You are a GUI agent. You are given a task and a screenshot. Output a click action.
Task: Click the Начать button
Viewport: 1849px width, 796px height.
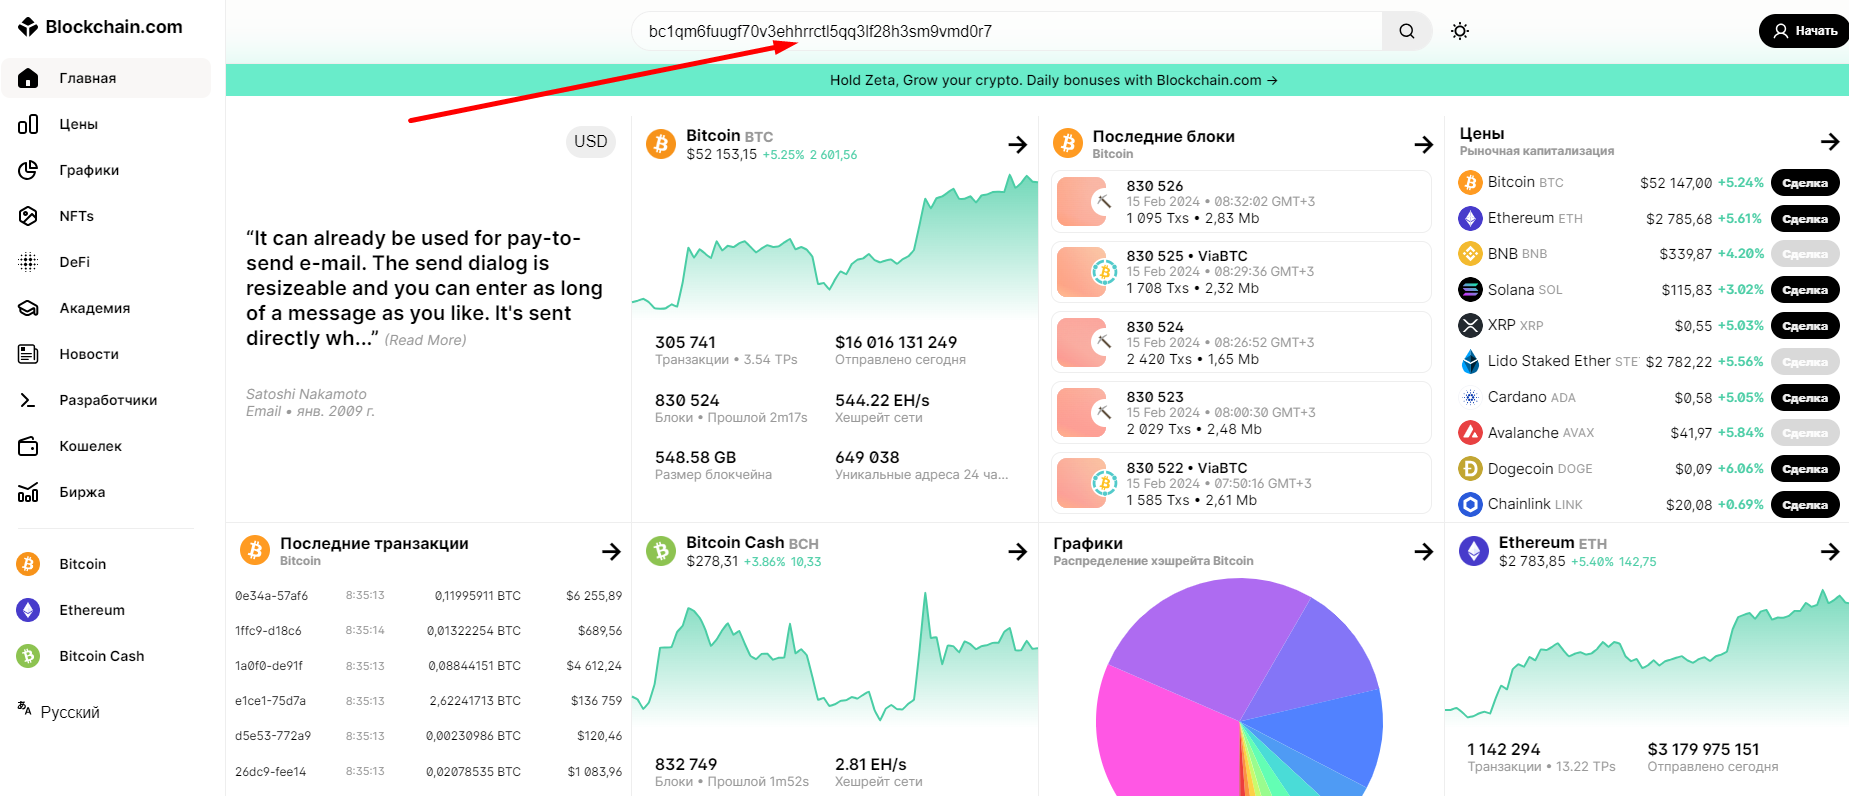click(1805, 31)
